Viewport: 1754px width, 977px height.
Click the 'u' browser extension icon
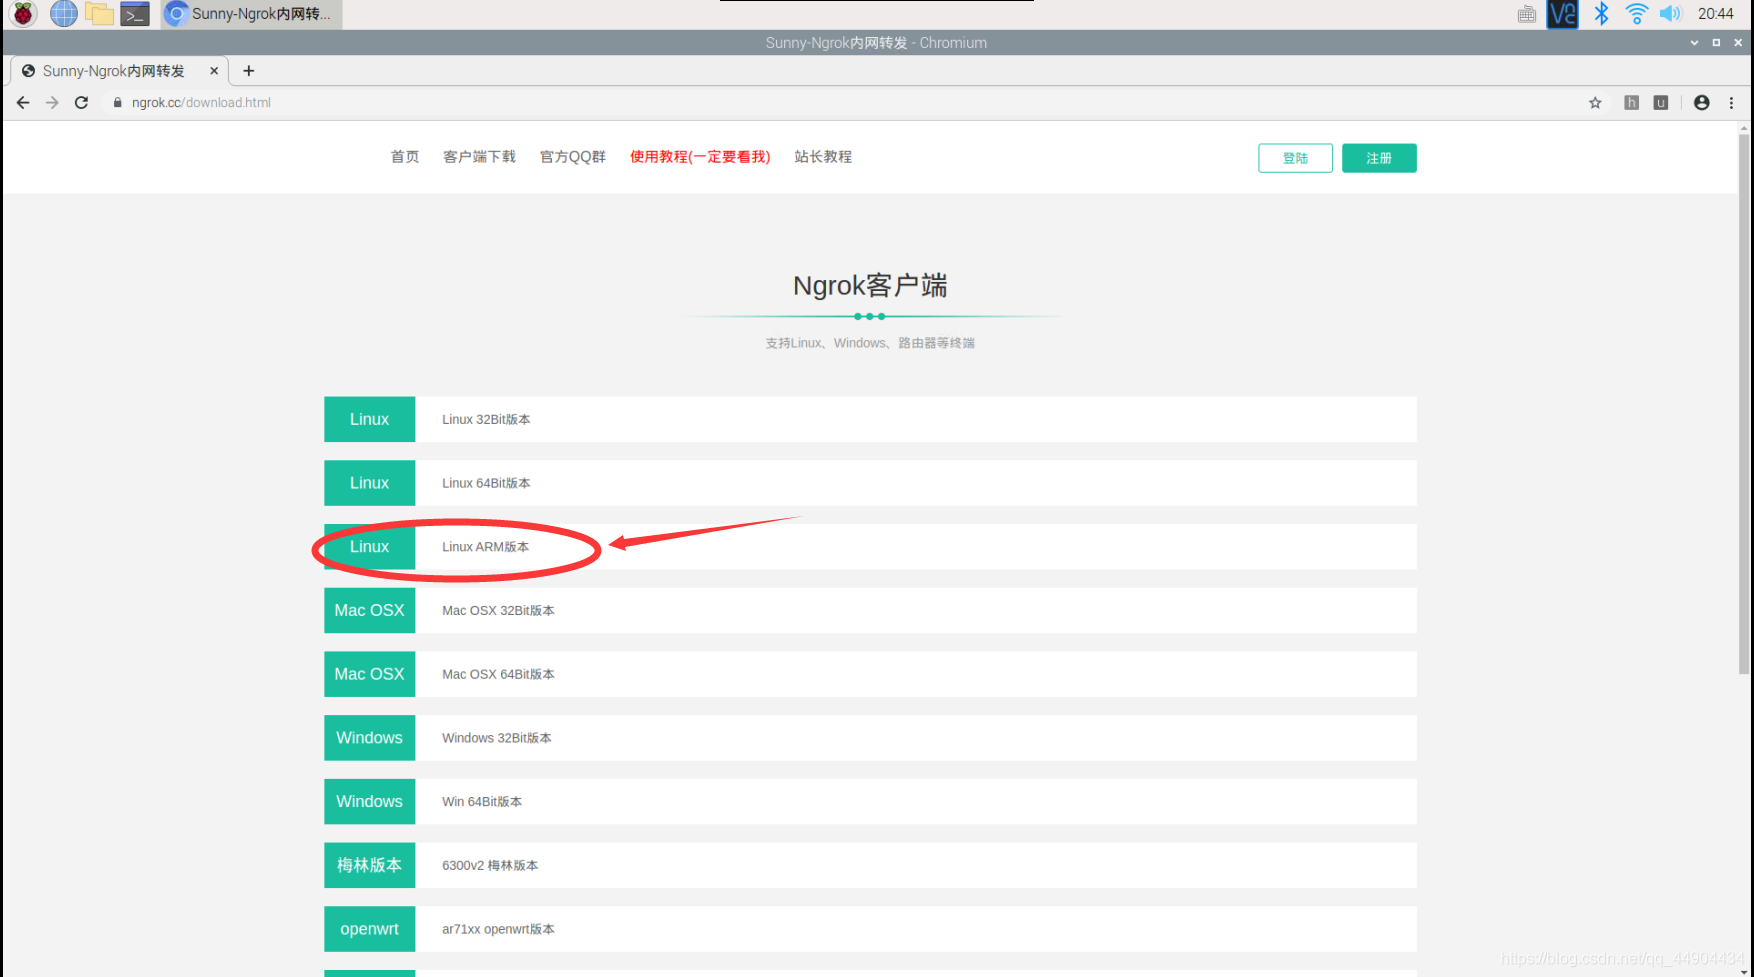click(1661, 102)
